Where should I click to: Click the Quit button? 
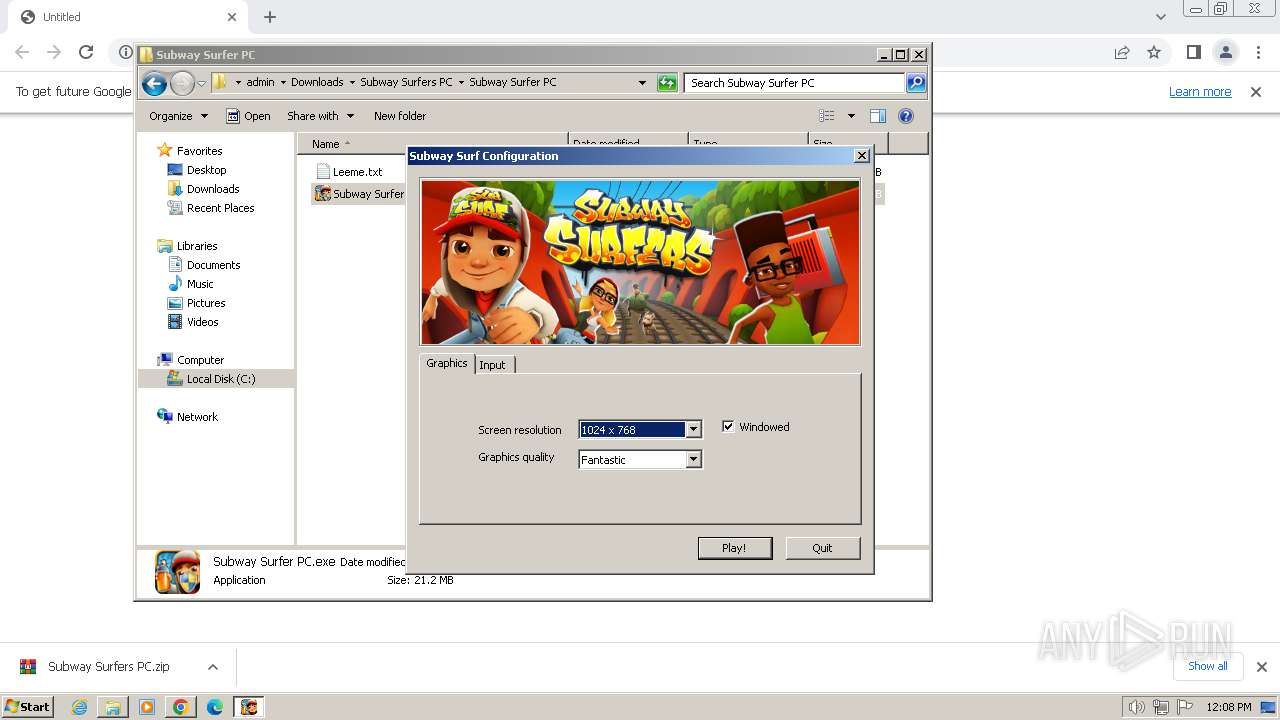(822, 548)
